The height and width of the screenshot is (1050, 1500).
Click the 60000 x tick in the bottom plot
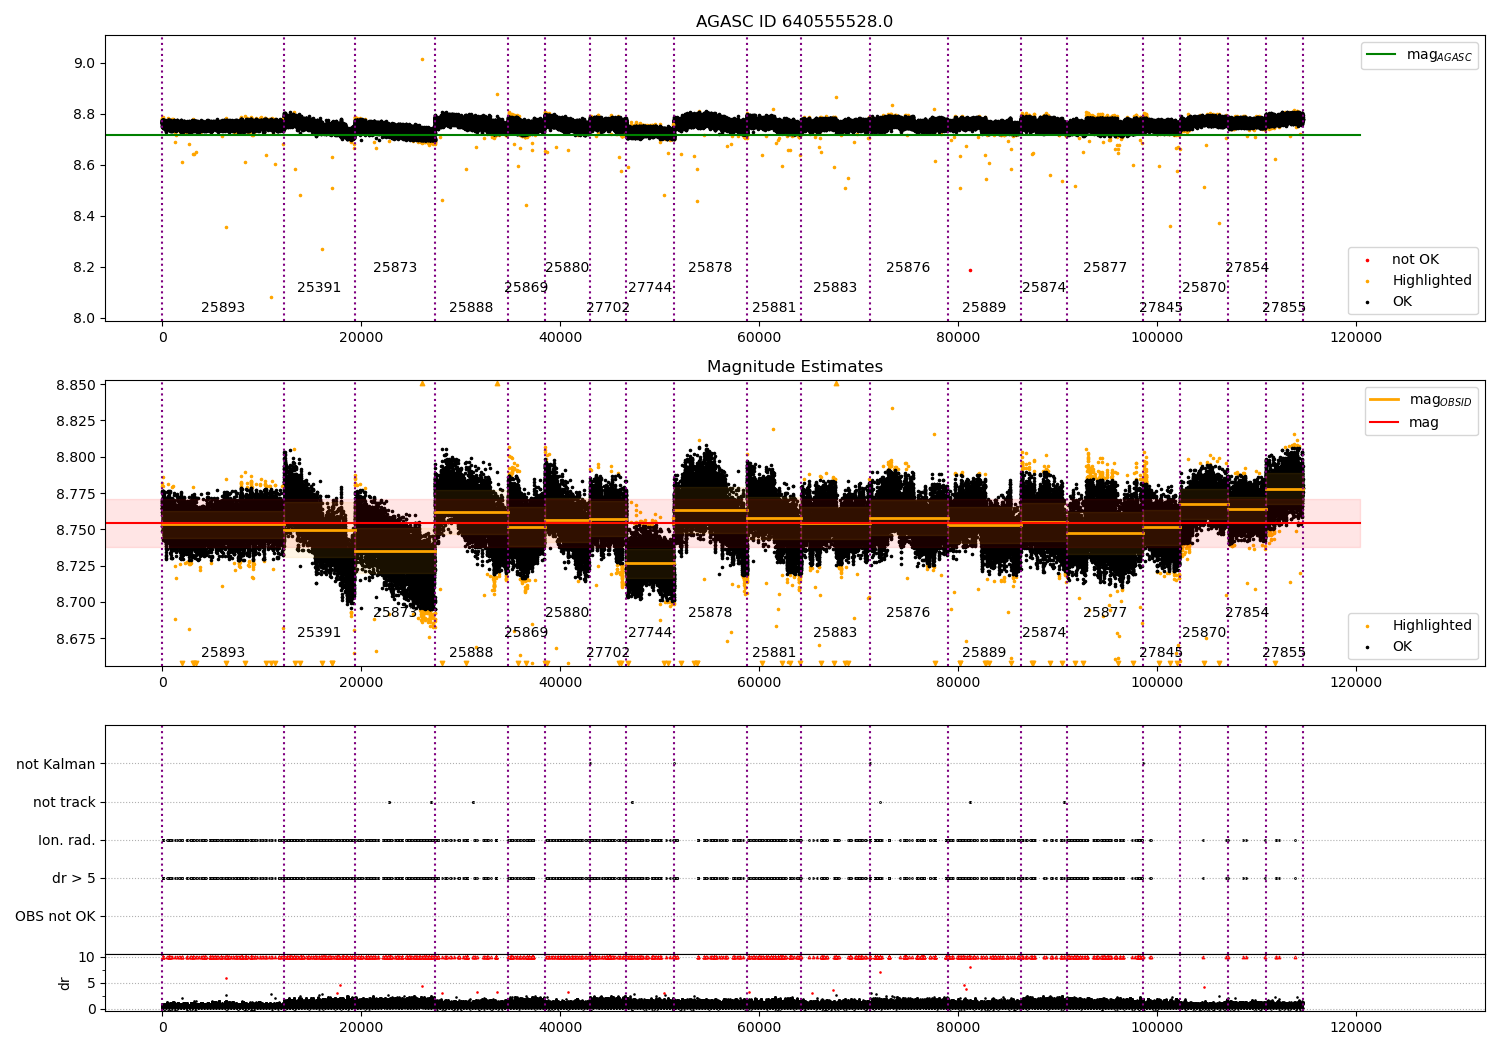[759, 1028]
